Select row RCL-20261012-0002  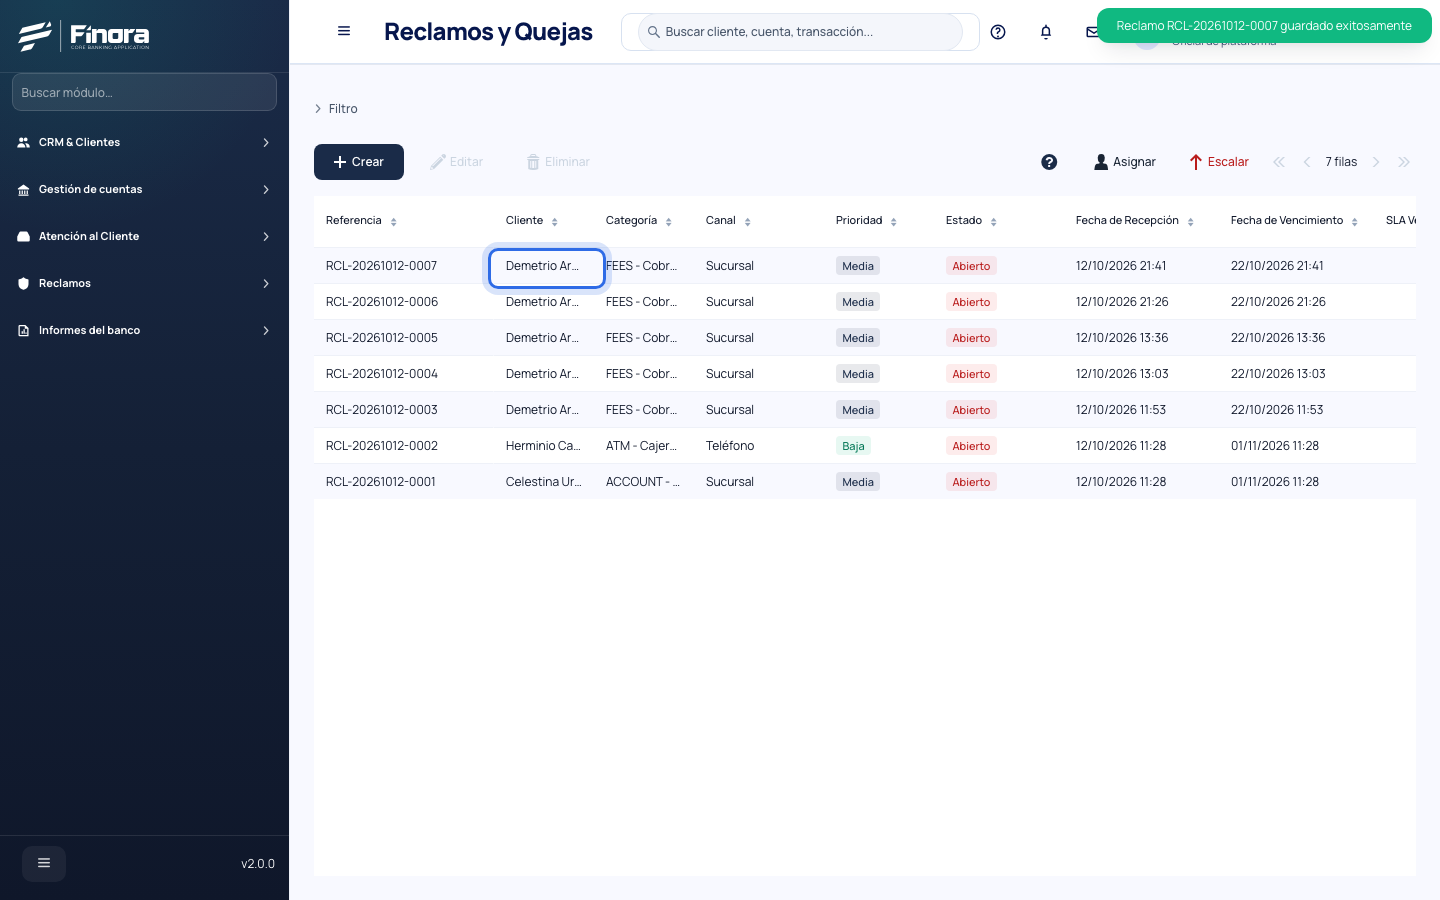click(865, 446)
